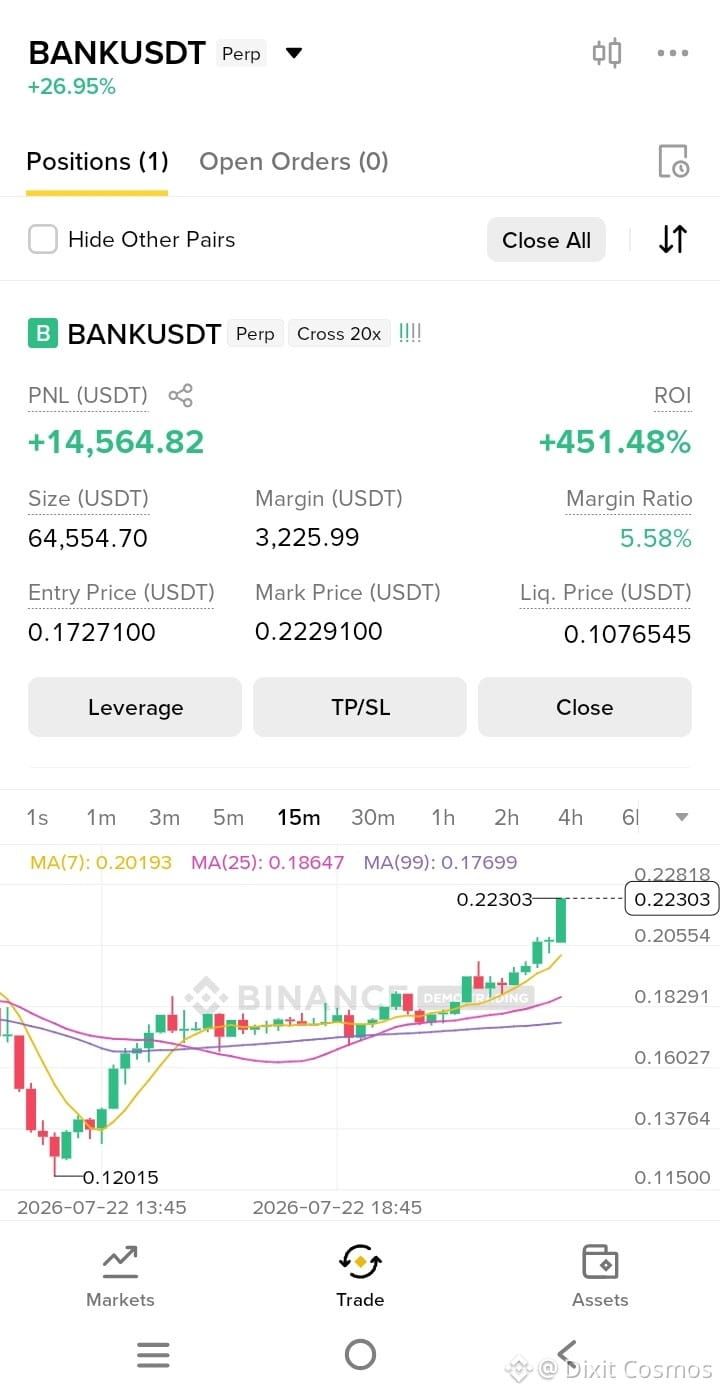
Task: Open the TP/SL button
Action: click(x=360, y=707)
